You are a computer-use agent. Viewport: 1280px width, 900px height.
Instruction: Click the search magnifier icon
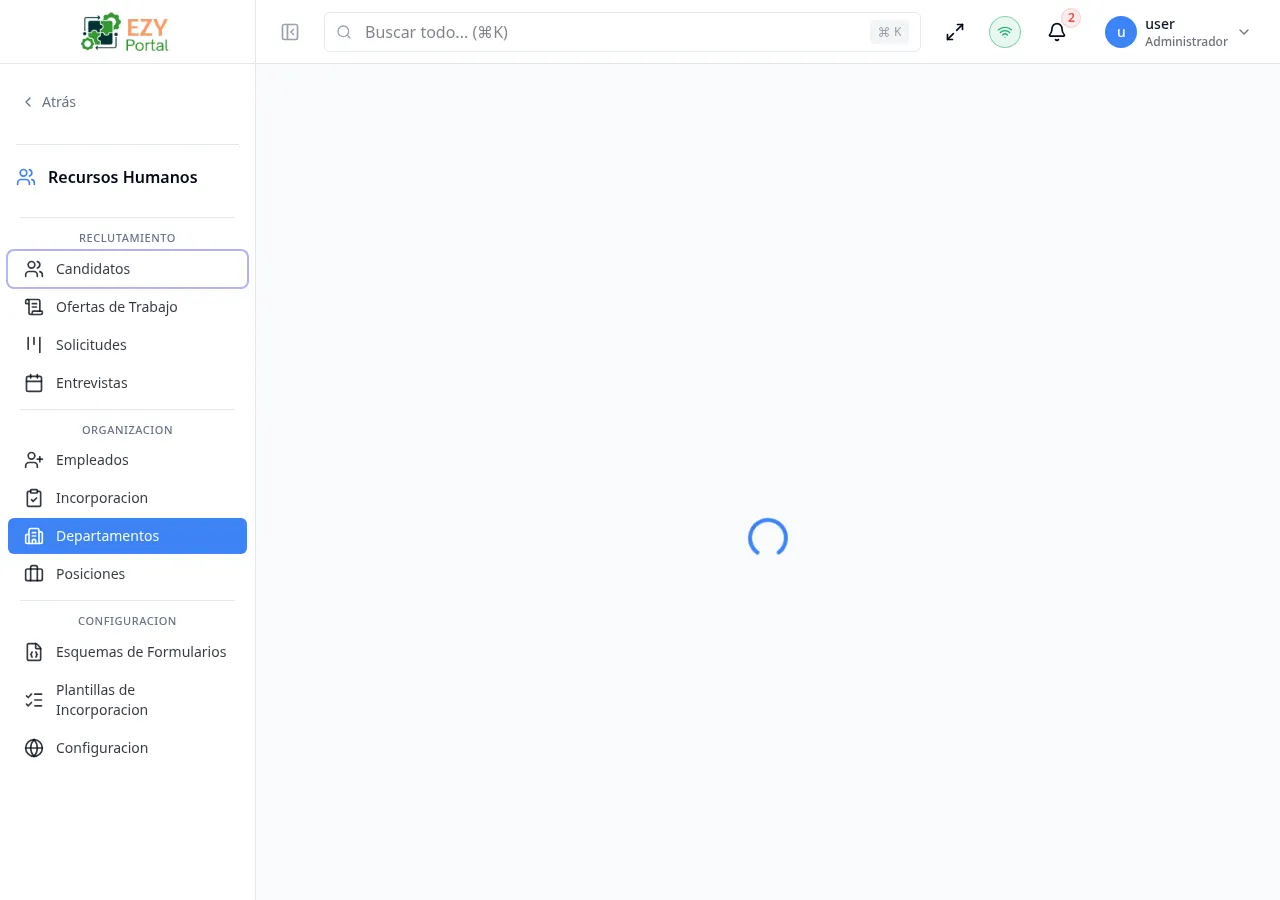pyautogui.click(x=344, y=32)
